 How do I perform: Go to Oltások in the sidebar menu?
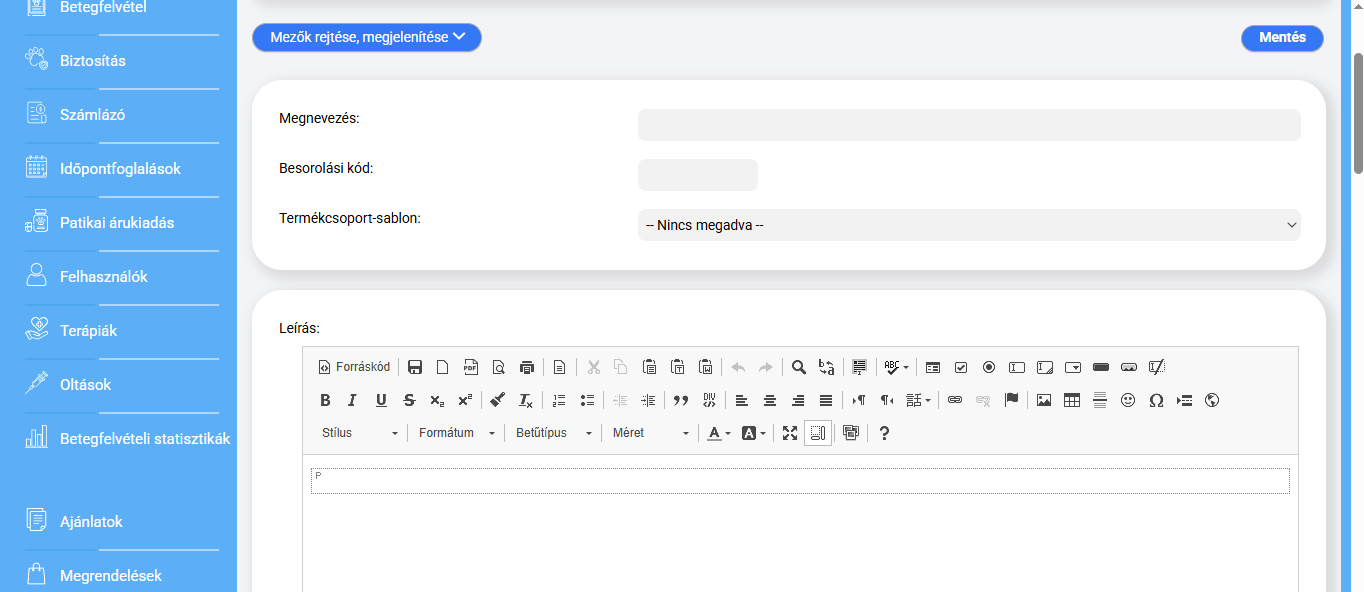[85, 385]
